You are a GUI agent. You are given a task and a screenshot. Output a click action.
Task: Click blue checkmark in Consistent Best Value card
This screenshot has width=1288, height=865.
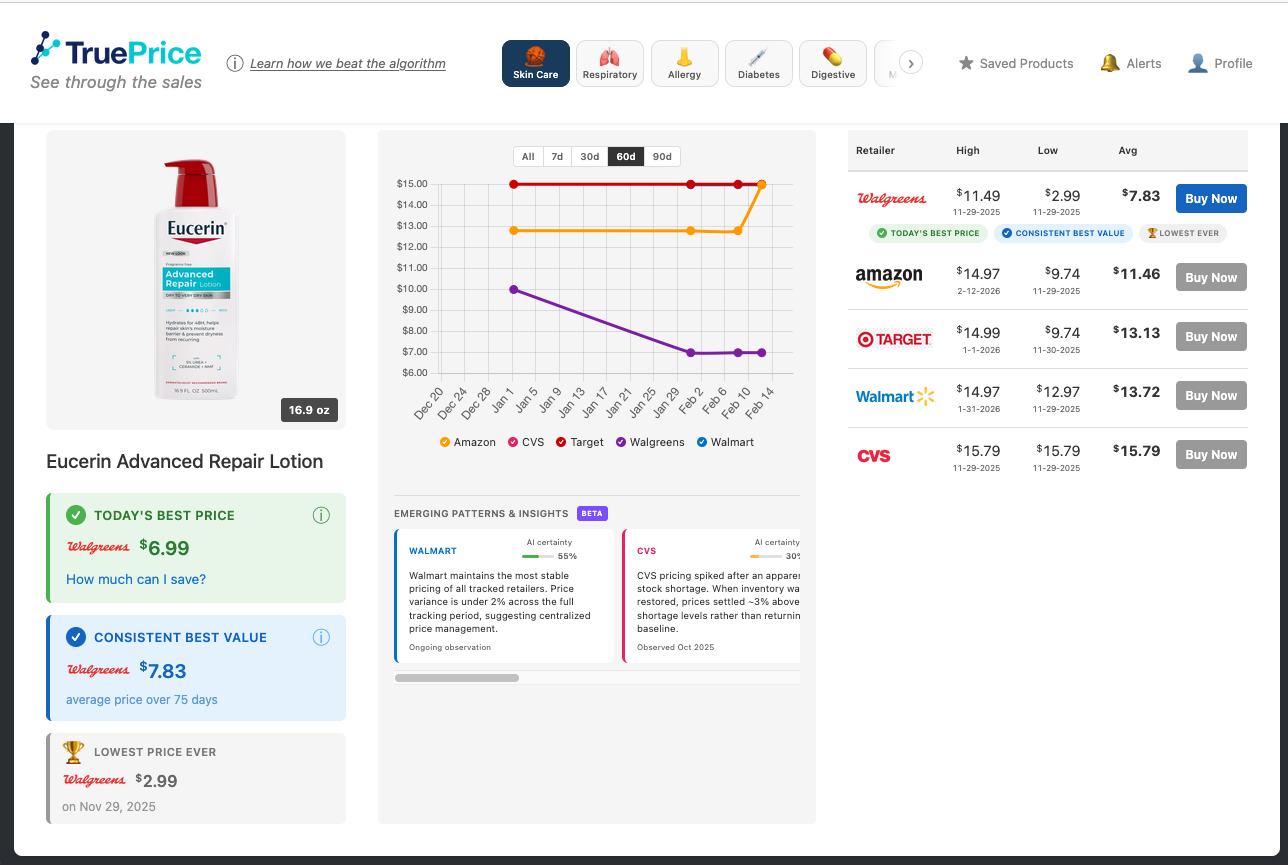[76, 637]
